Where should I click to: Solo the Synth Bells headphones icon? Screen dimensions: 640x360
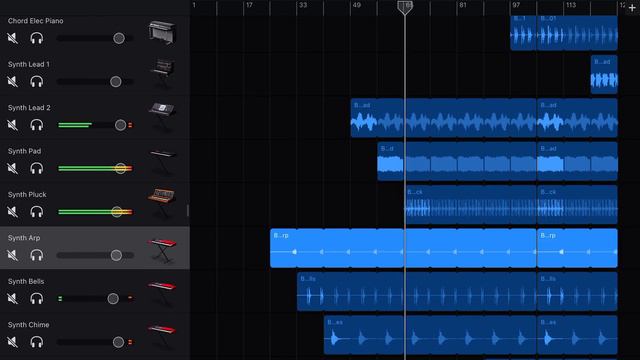37,298
